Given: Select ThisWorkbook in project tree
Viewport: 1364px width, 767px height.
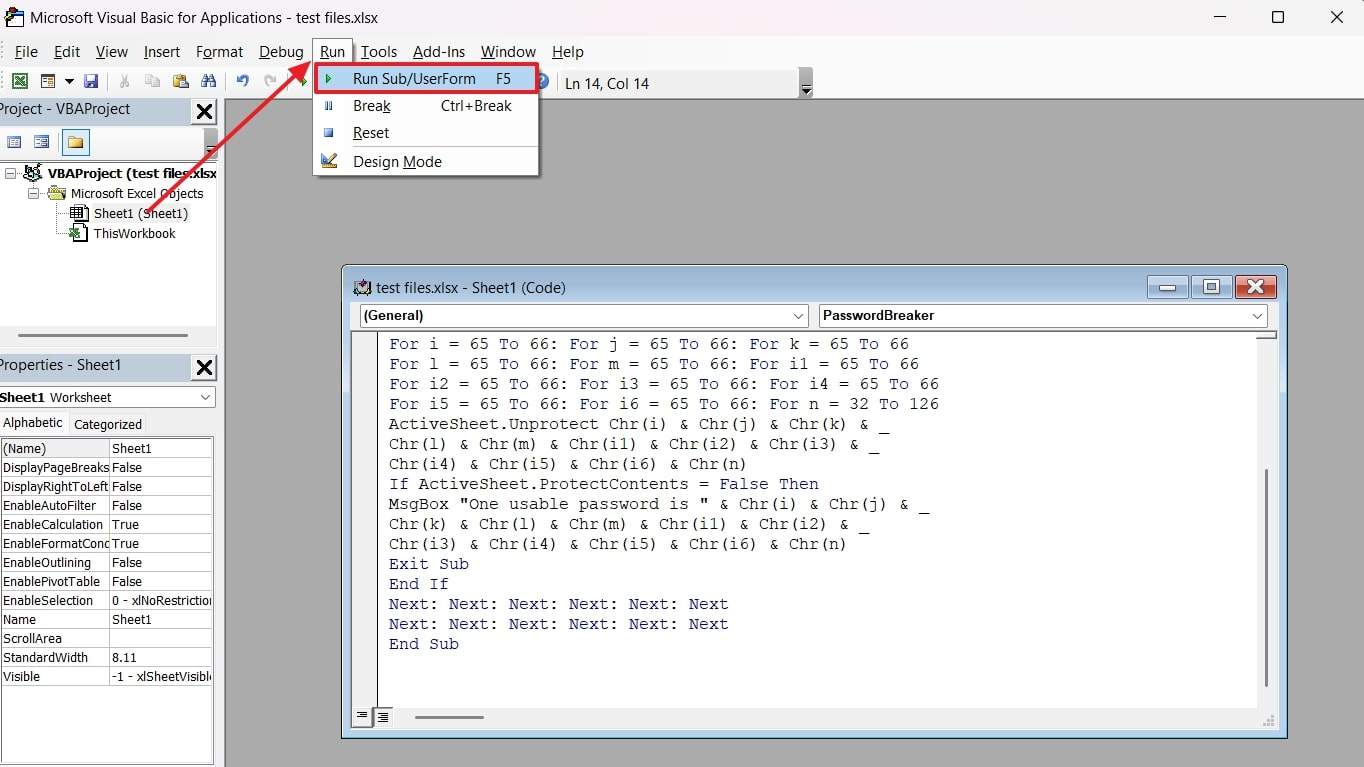Looking at the screenshot, I should (x=134, y=233).
